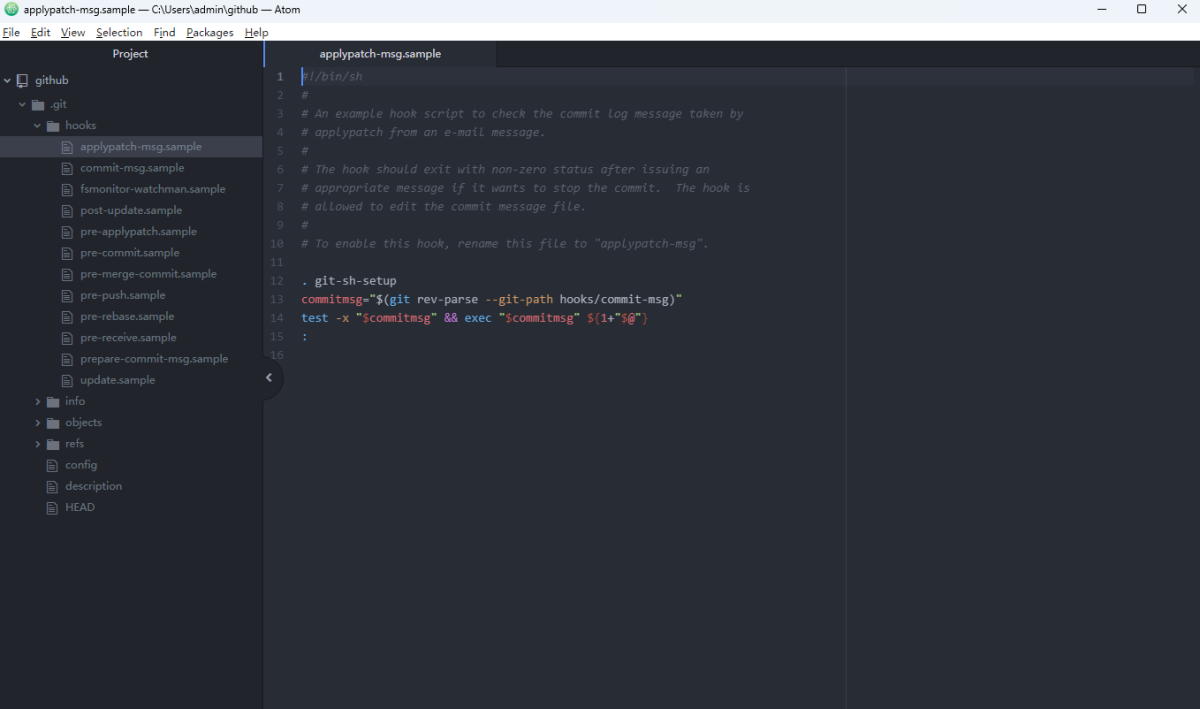The height and width of the screenshot is (709, 1200).
Task: Expand the info folder chevron
Action: [38, 402]
